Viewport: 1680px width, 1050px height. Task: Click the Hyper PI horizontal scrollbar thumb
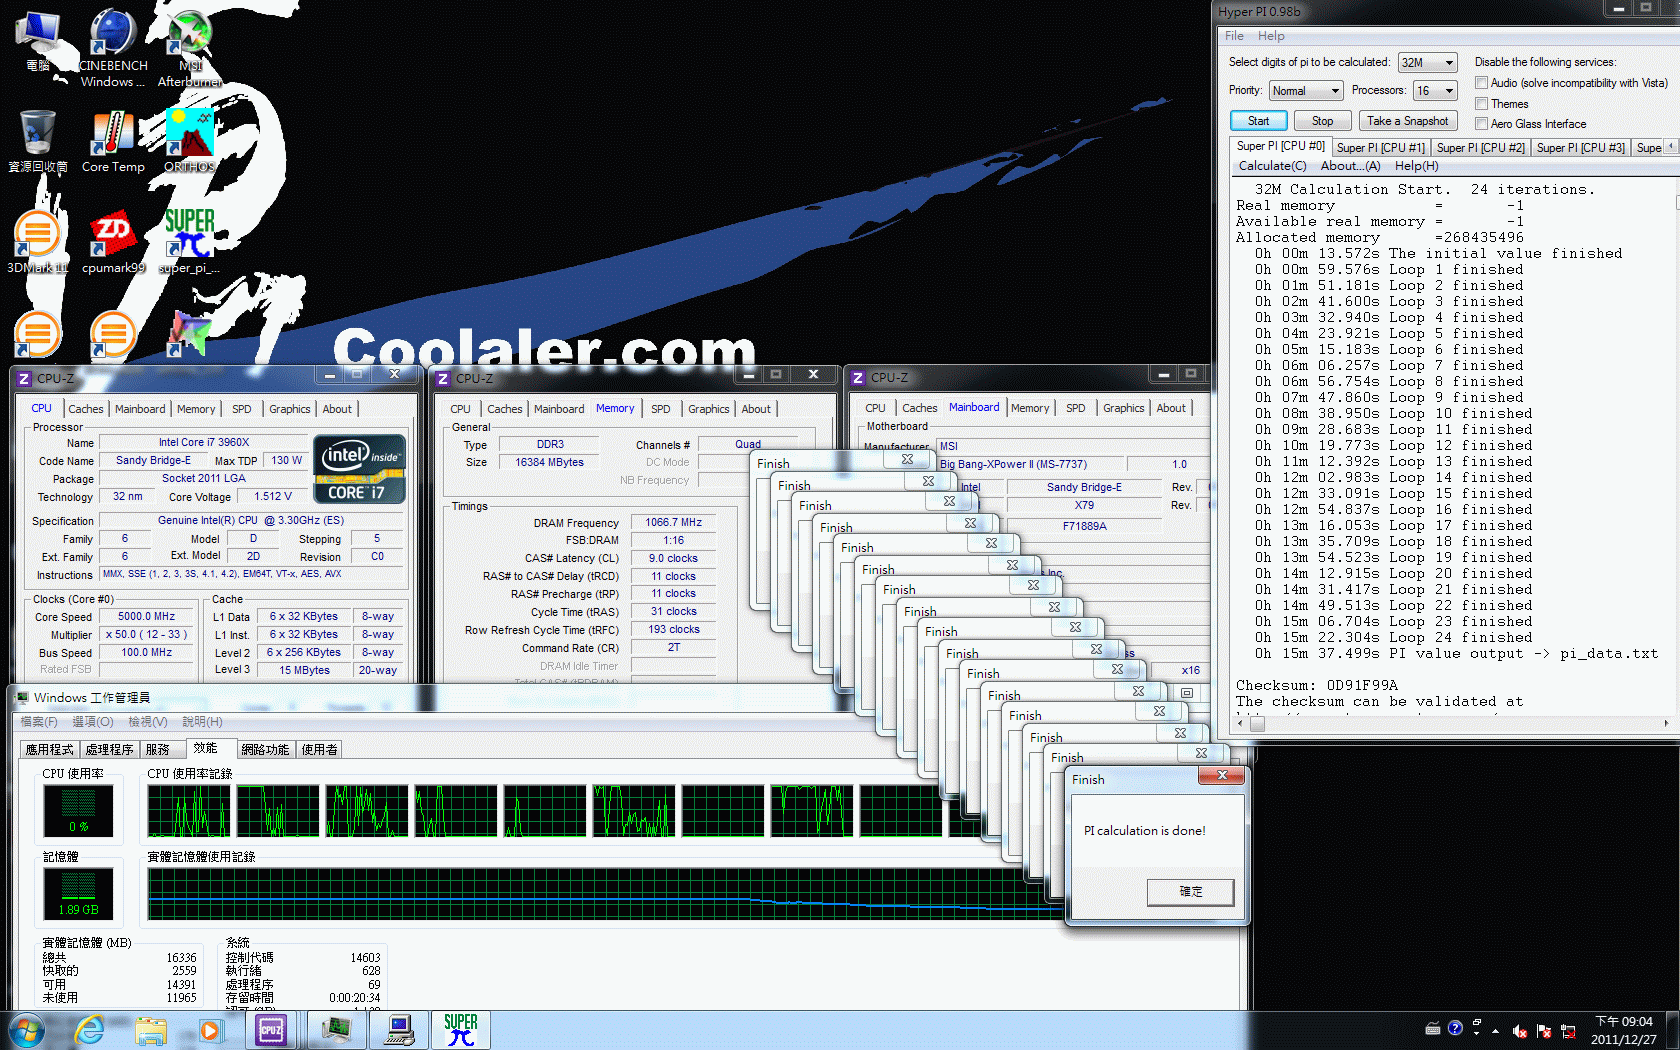1257,724
